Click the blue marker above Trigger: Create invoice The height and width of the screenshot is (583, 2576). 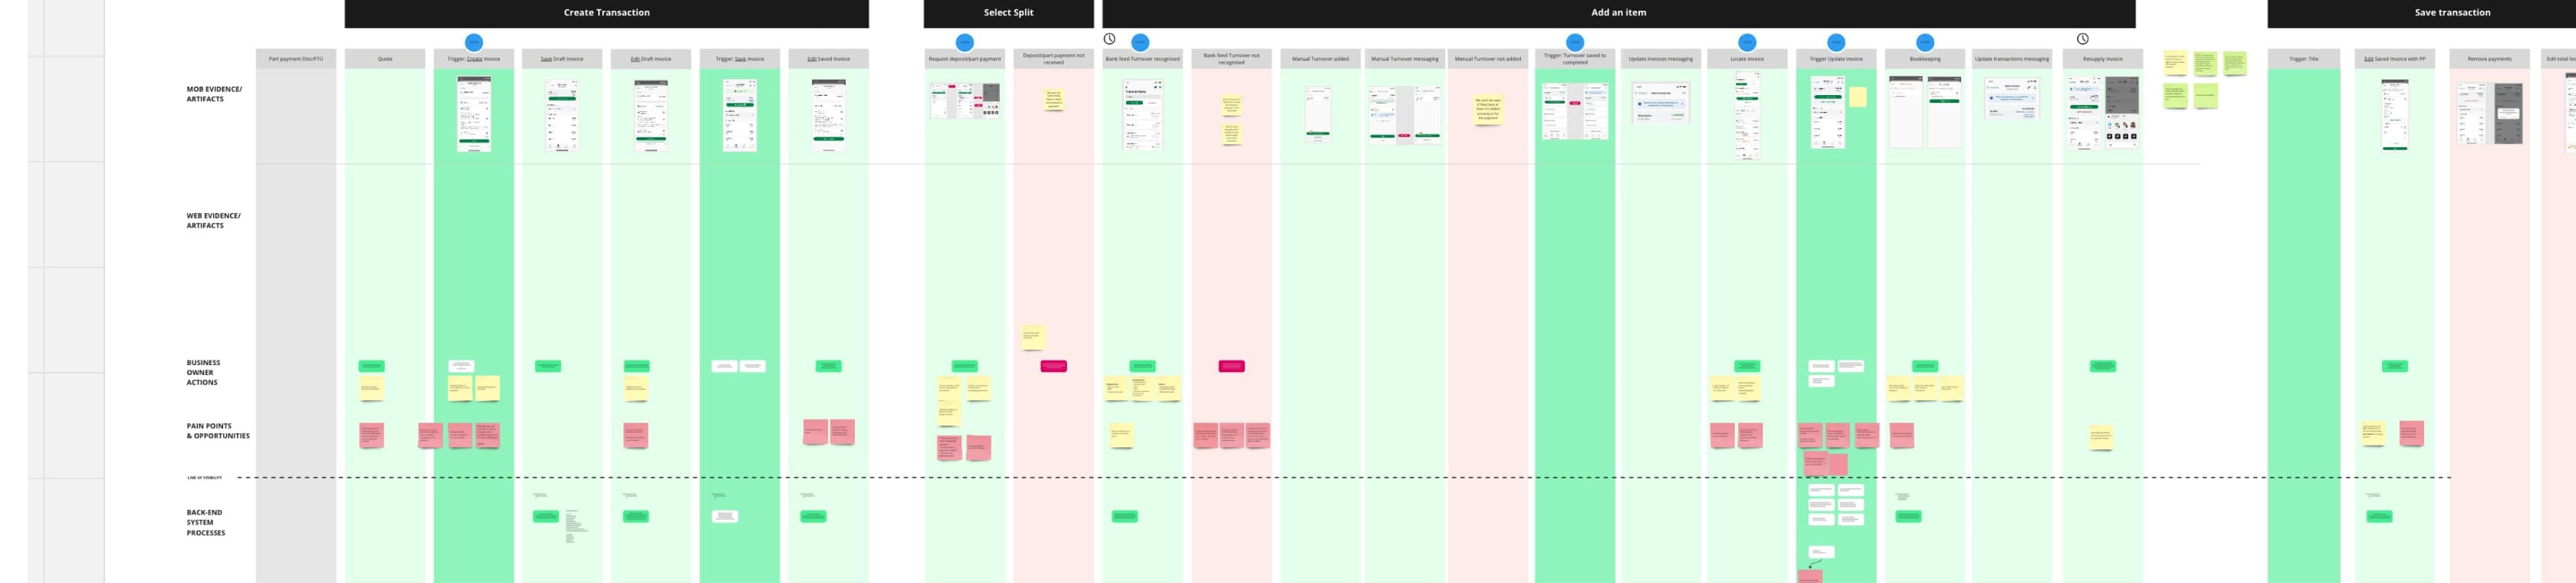coord(474,42)
